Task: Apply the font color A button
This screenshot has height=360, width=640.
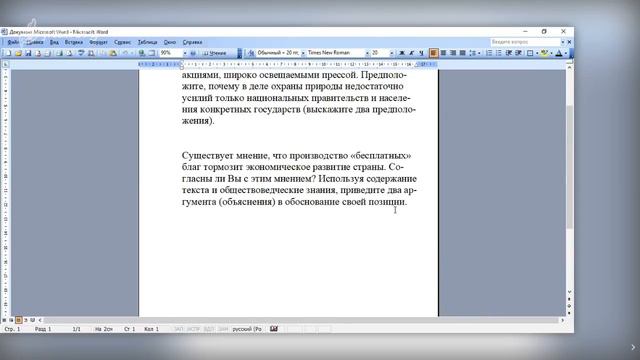Action: (559, 53)
